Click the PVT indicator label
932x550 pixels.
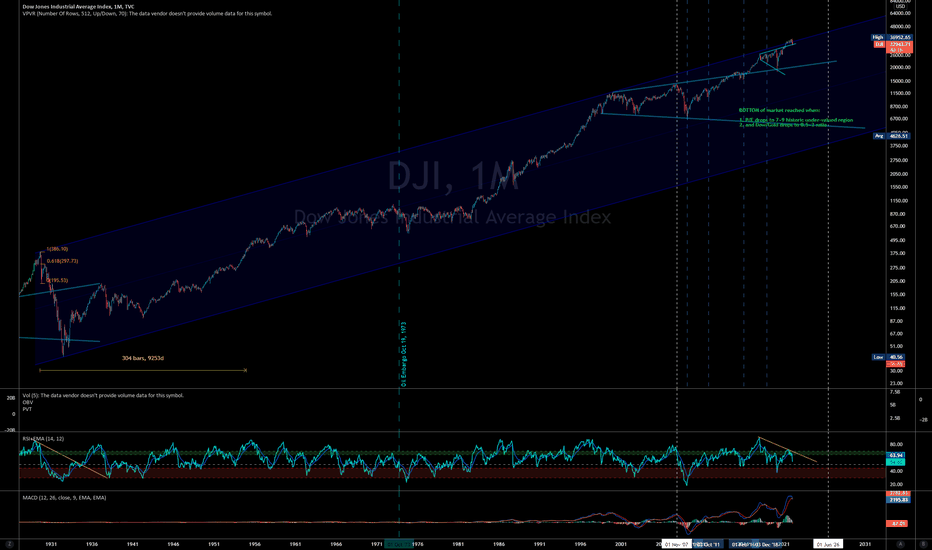point(27,409)
